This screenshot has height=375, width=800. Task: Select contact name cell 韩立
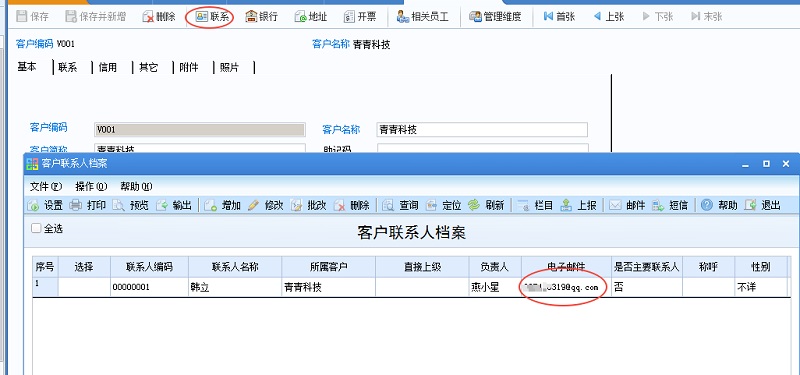(235, 287)
